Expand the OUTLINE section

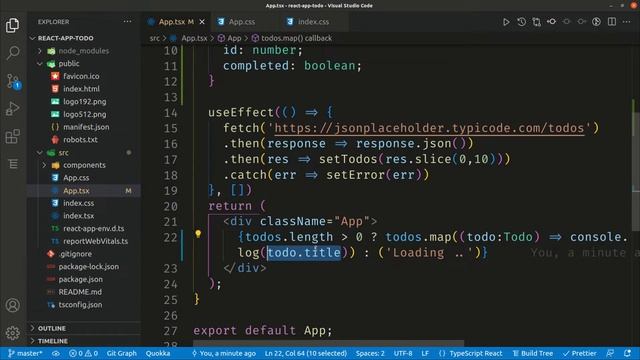click(84, 328)
